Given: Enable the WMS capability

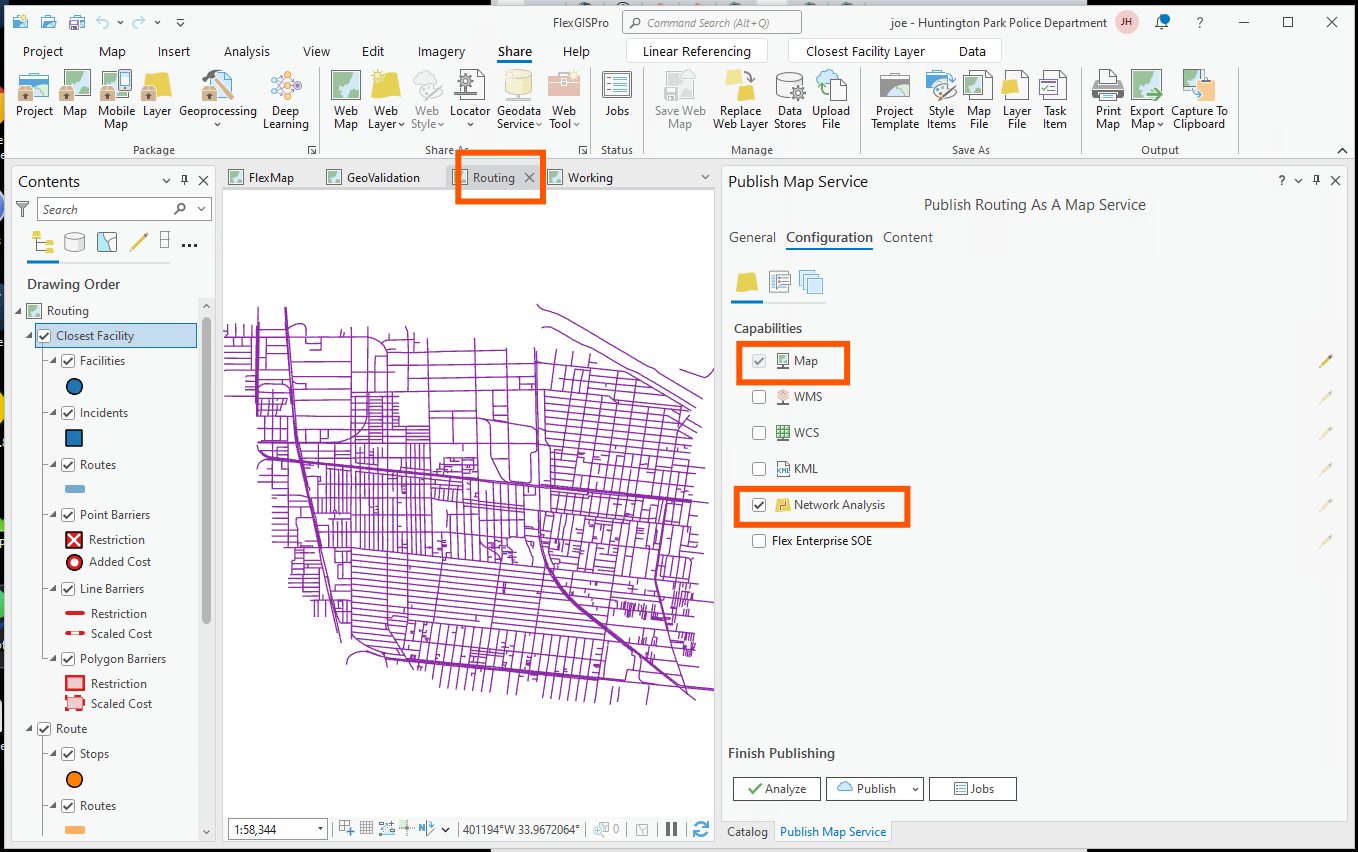Looking at the screenshot, I should (759, 397).
